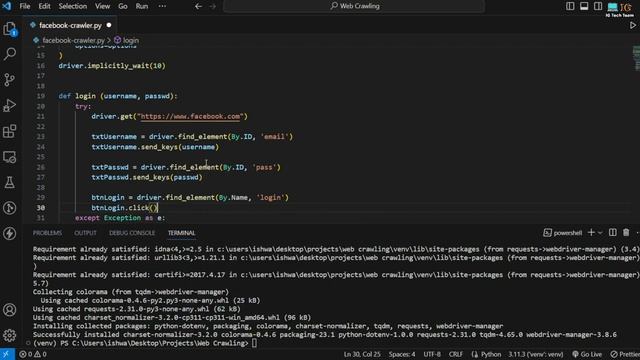Open the Accounts profile icon

10,310
